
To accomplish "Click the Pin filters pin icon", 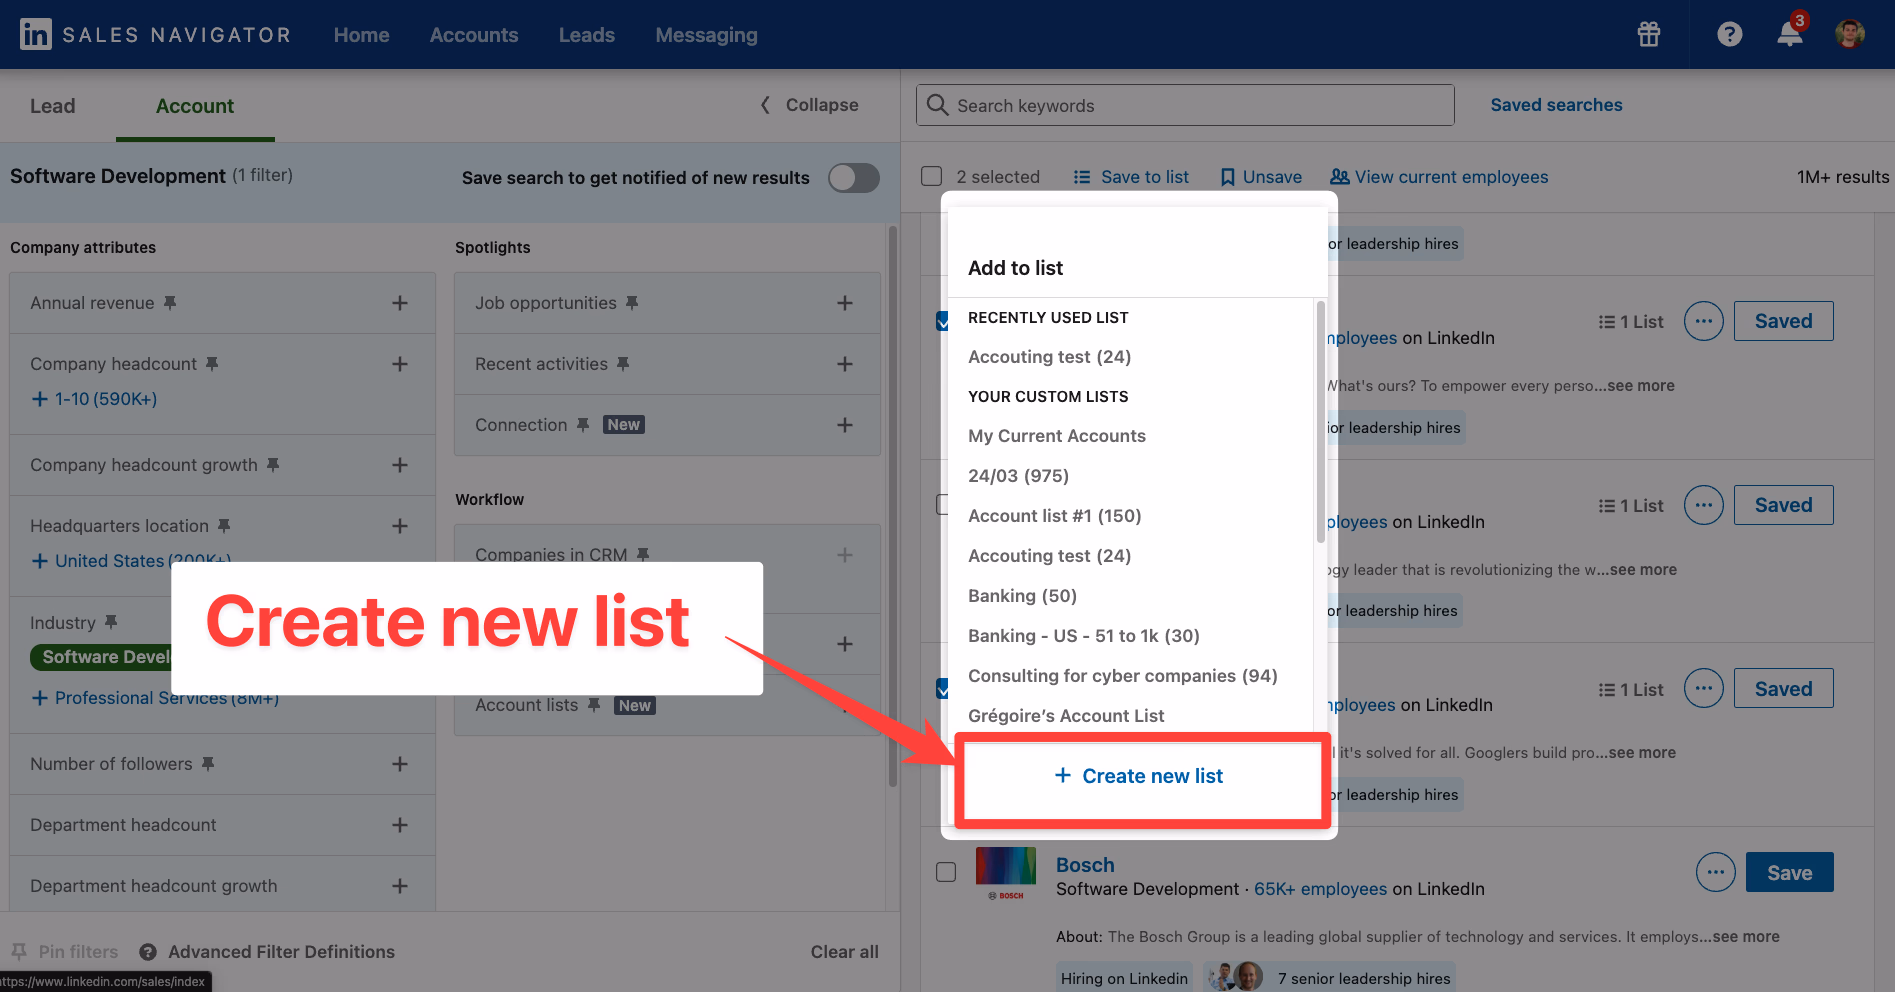I will [x=19, y=951].
